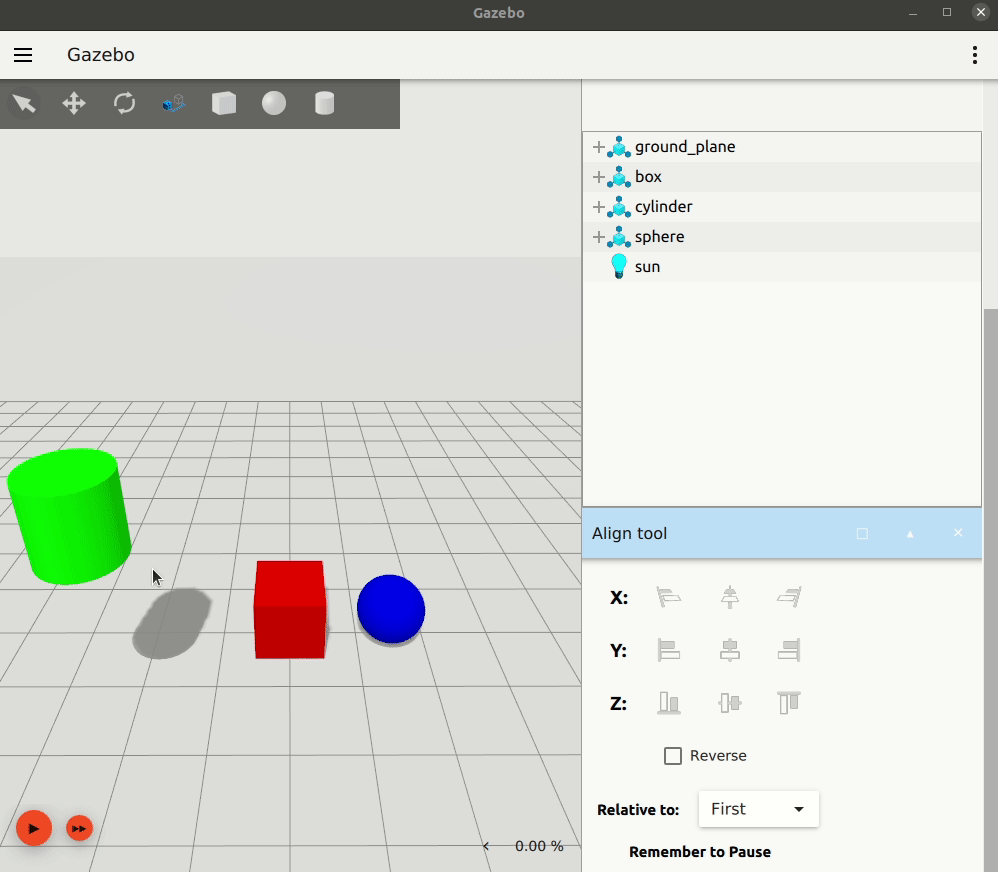The height and width of the screenshot is (872, 998).
Task: Close the Gazebo window
Action: click(981, 12)
